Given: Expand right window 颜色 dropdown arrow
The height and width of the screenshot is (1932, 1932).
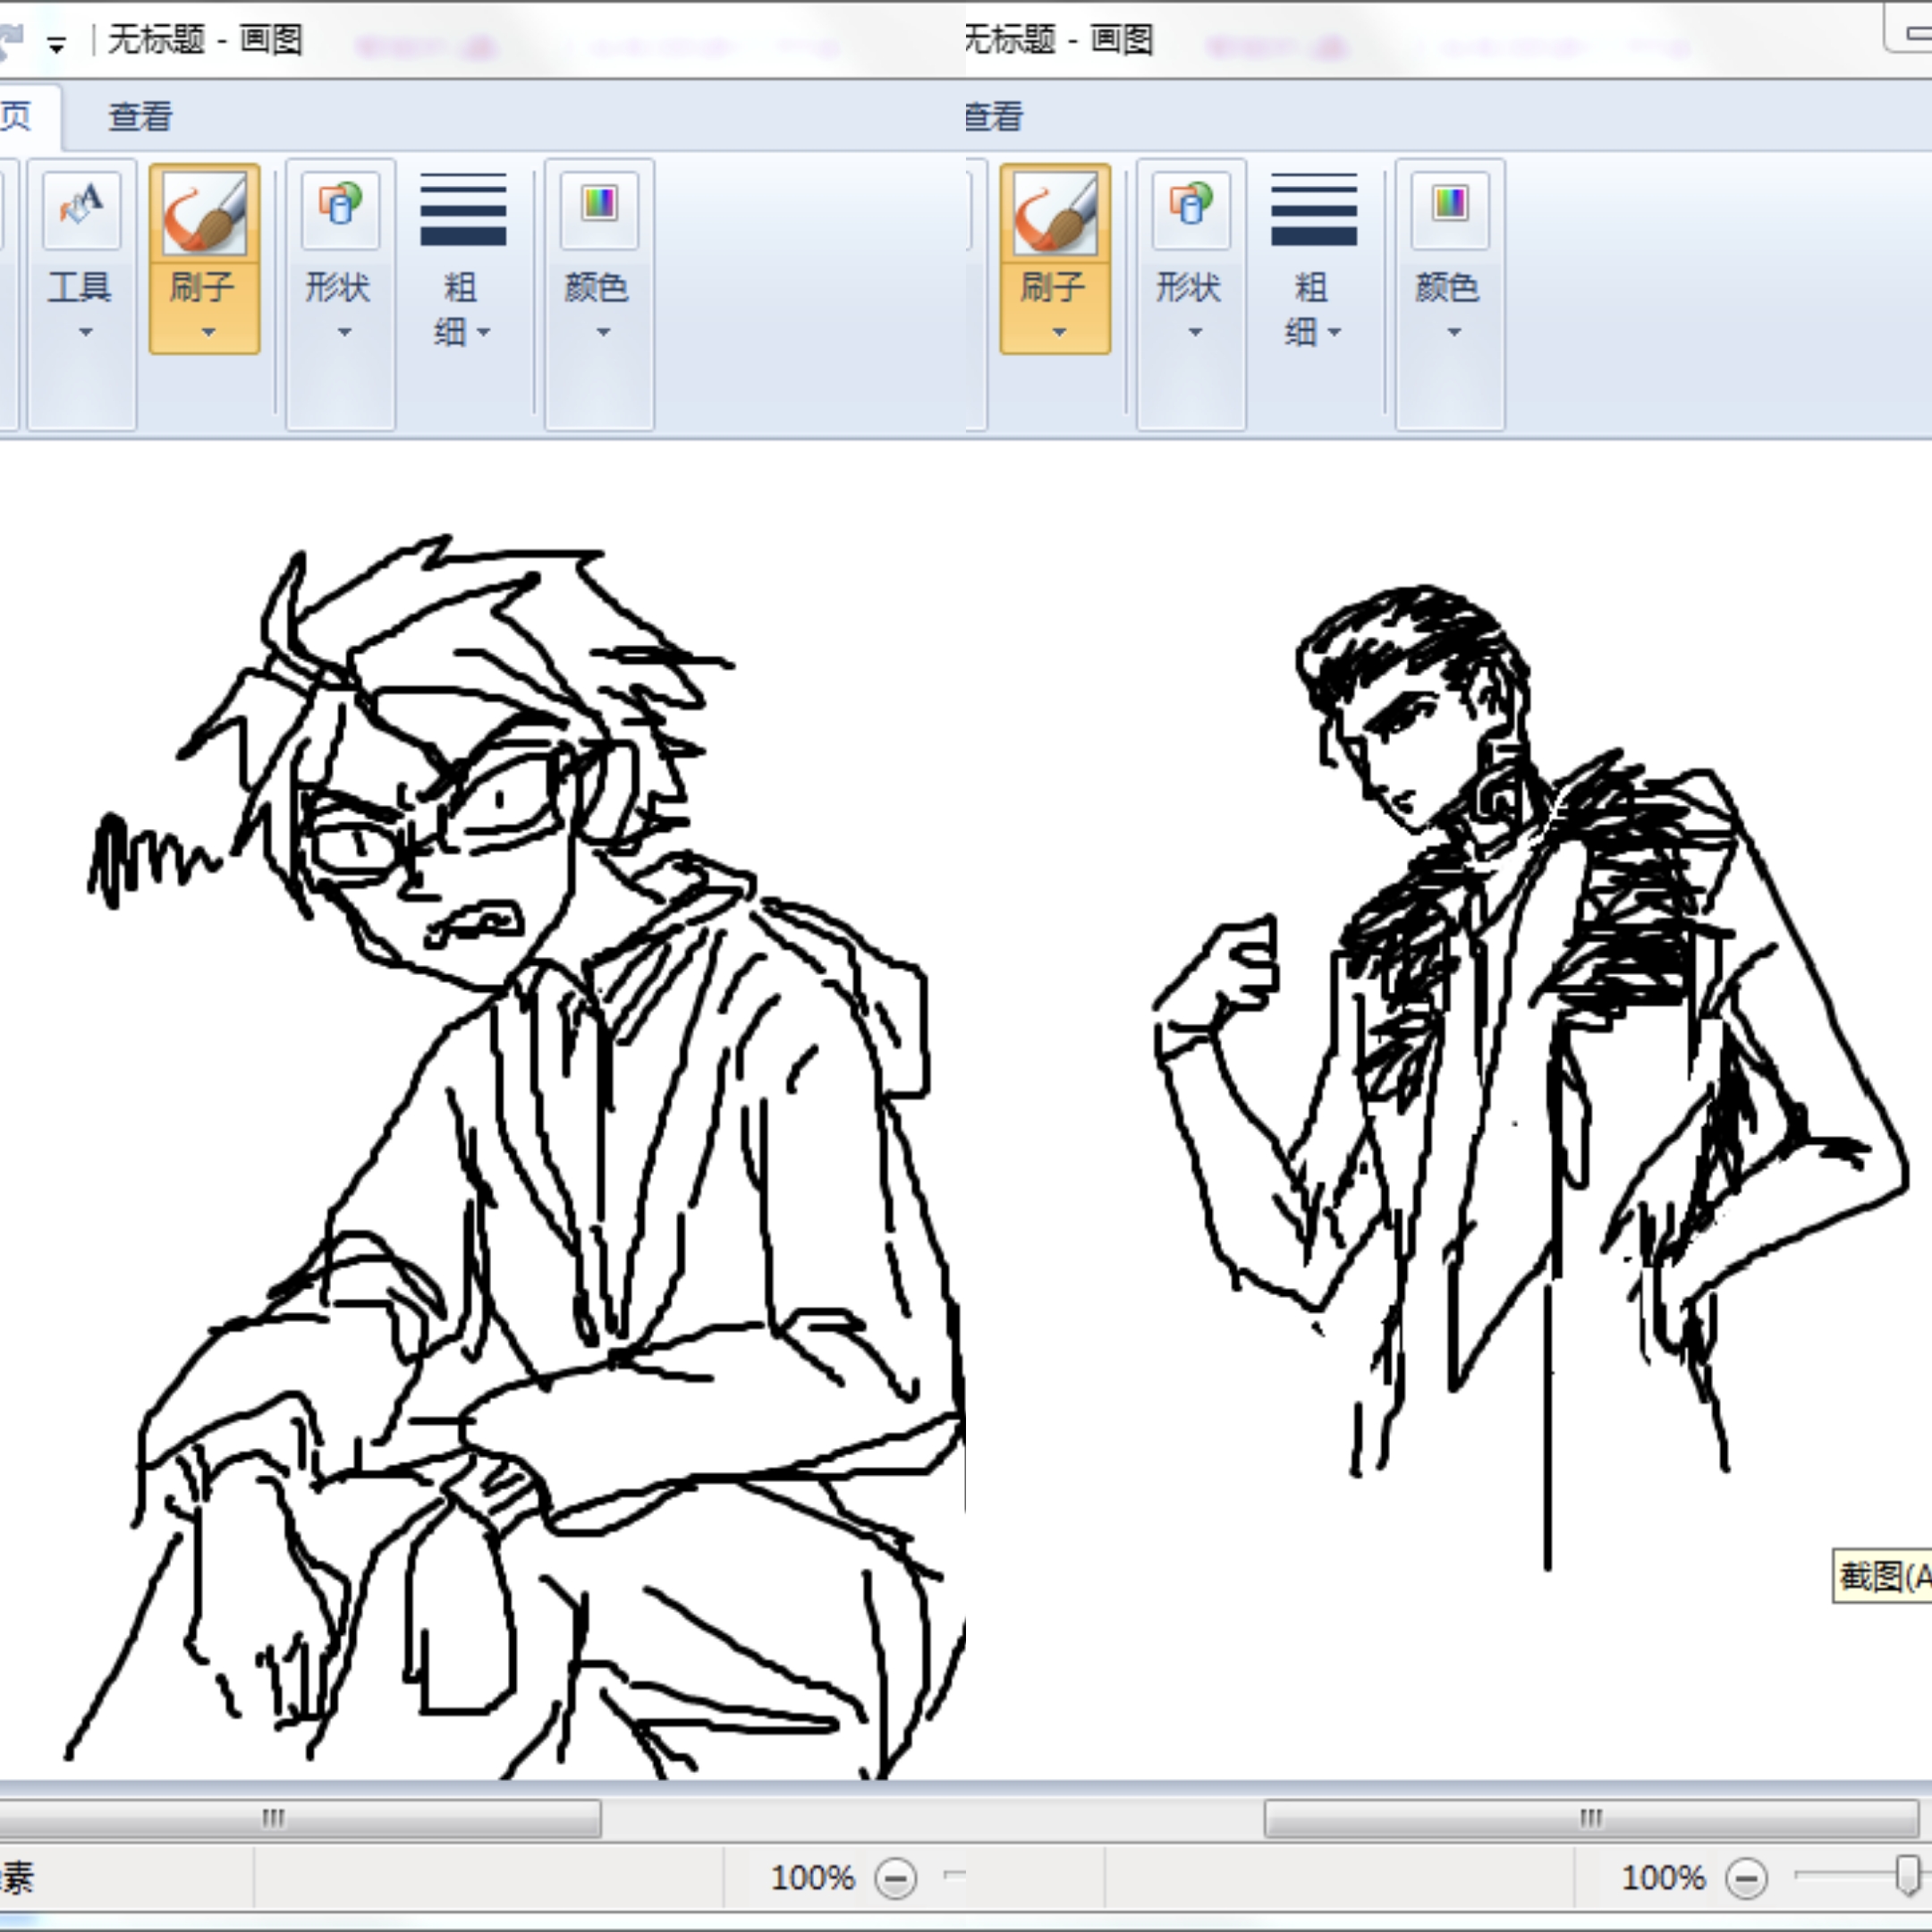Looking at the screenshot, I should click(x=1454, y=332).
